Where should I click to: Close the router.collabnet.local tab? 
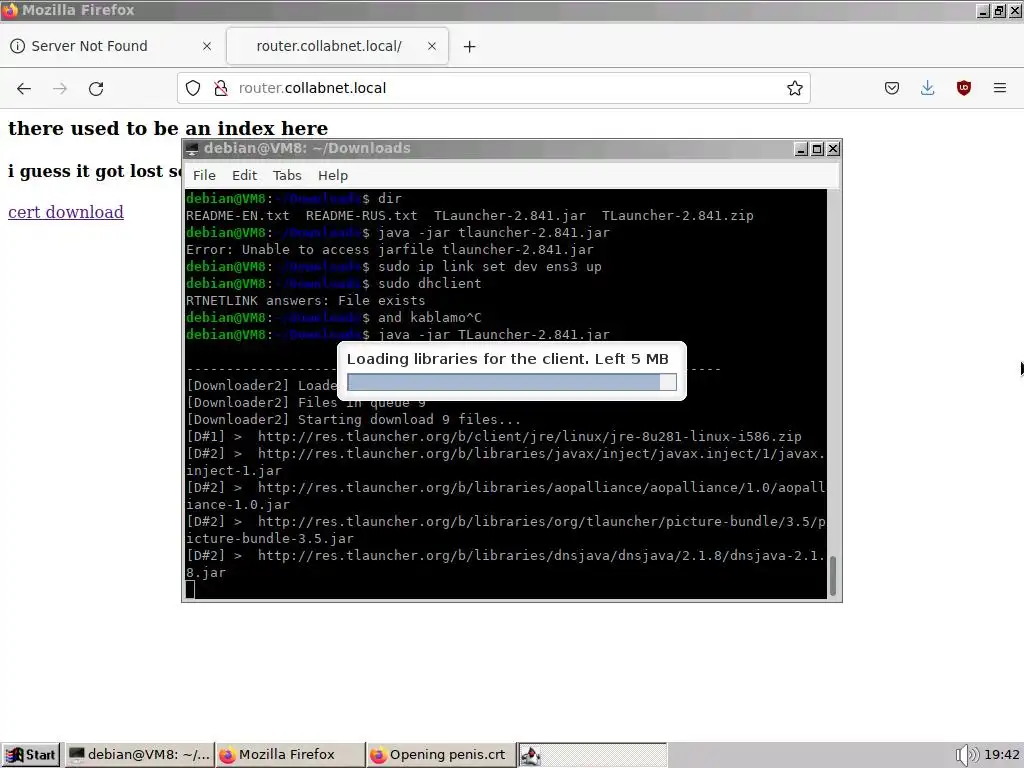[x=432, y=46]
